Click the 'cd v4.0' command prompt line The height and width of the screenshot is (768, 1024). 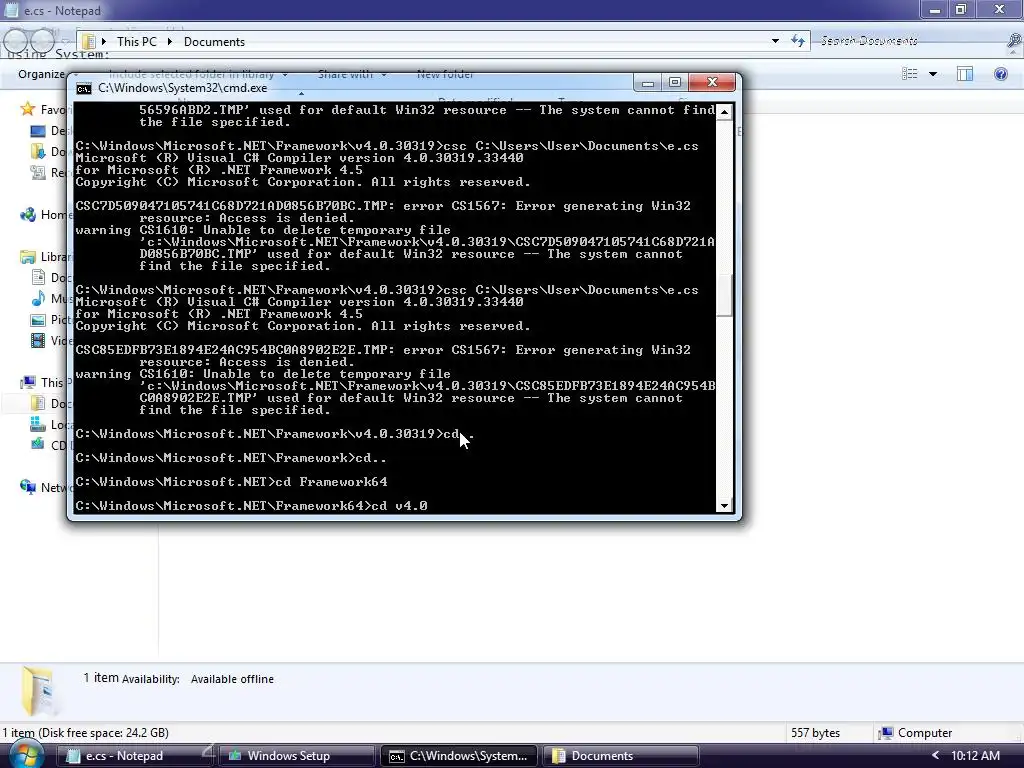(251, 505)
